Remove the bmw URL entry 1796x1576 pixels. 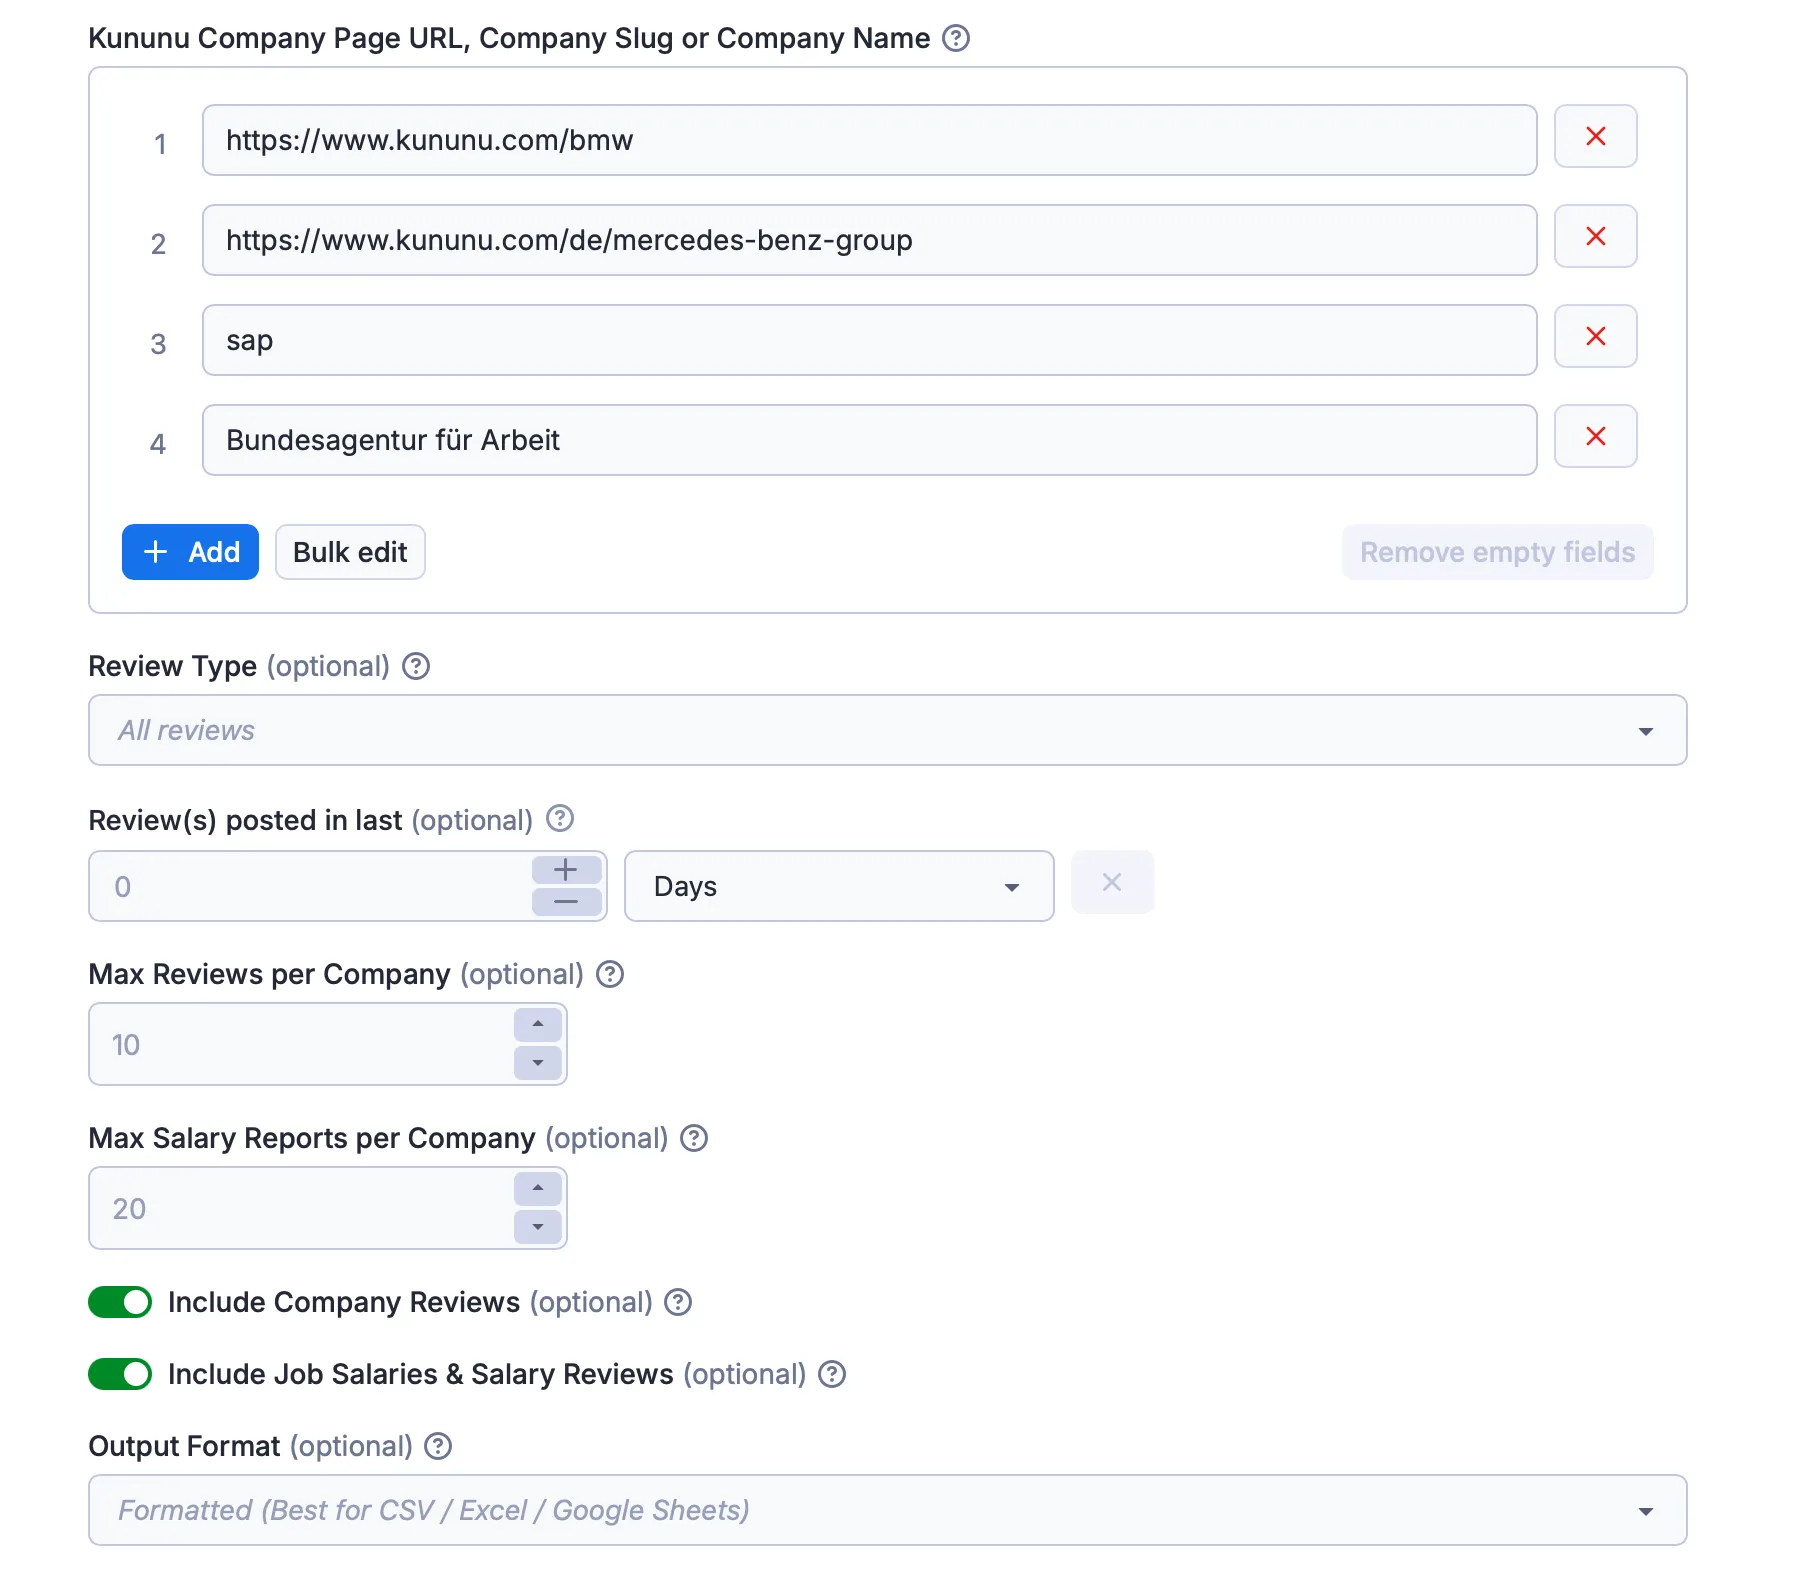(1595, 136)
